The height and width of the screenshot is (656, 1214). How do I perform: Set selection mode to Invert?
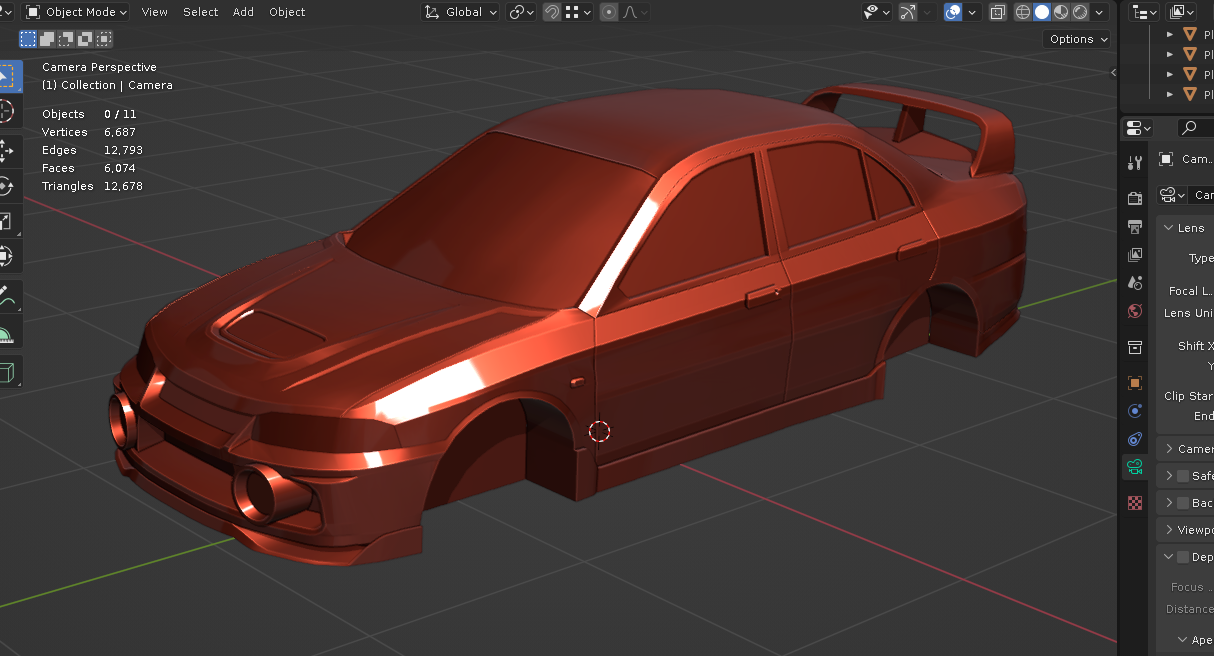point(85,39)
